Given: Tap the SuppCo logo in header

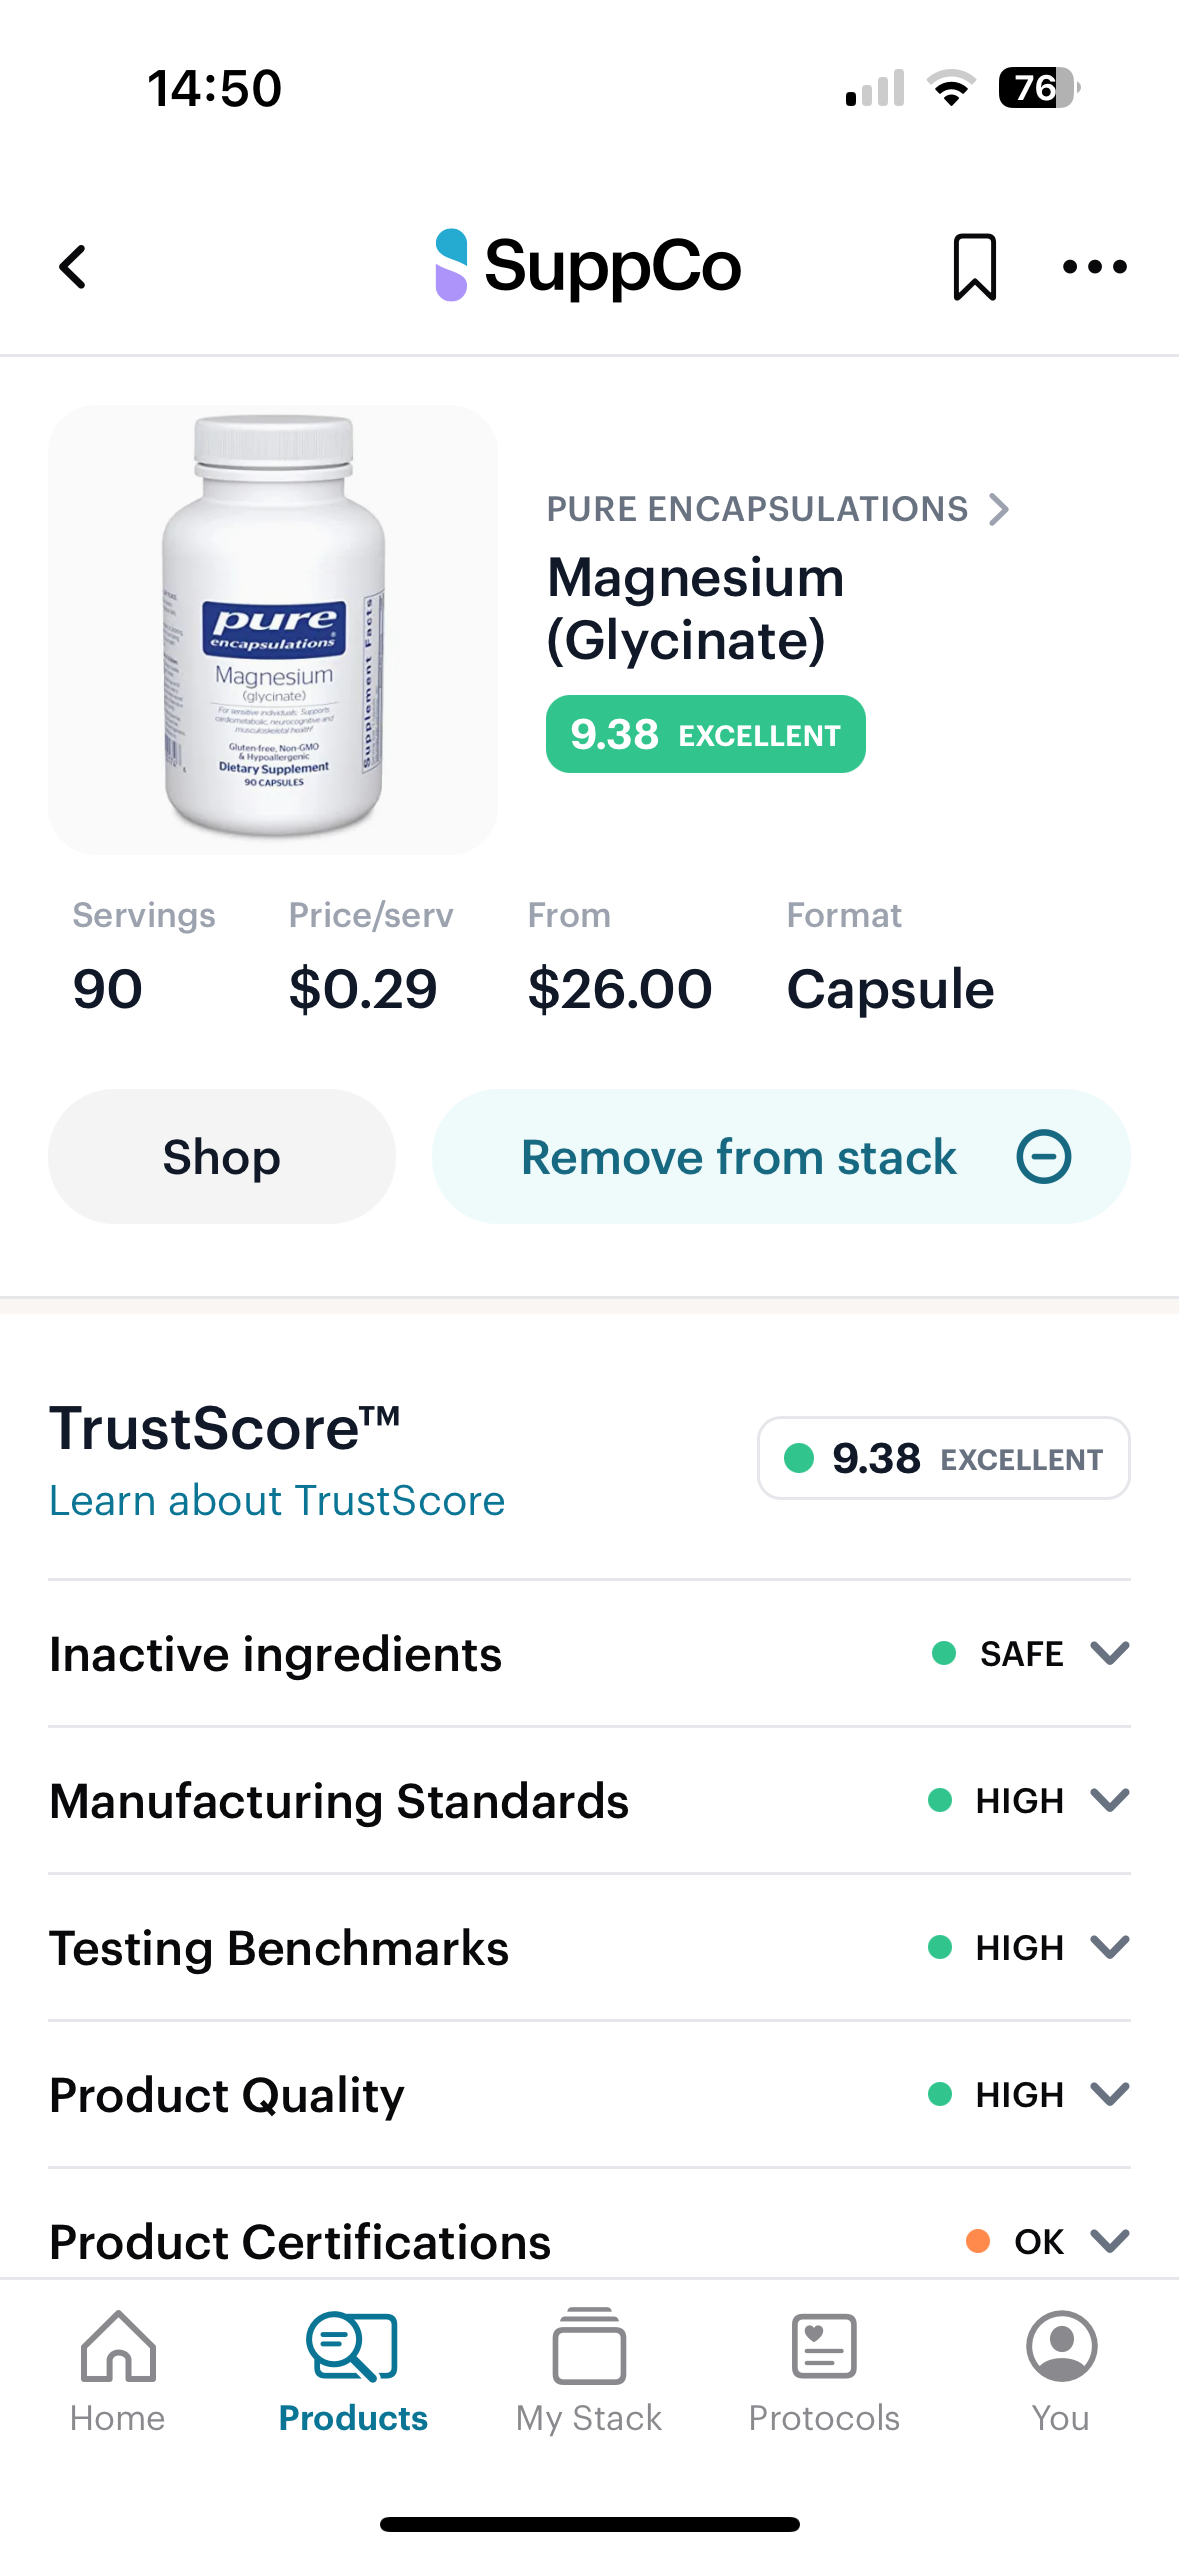Looking at the screenshot, I should tap(589, 266).
